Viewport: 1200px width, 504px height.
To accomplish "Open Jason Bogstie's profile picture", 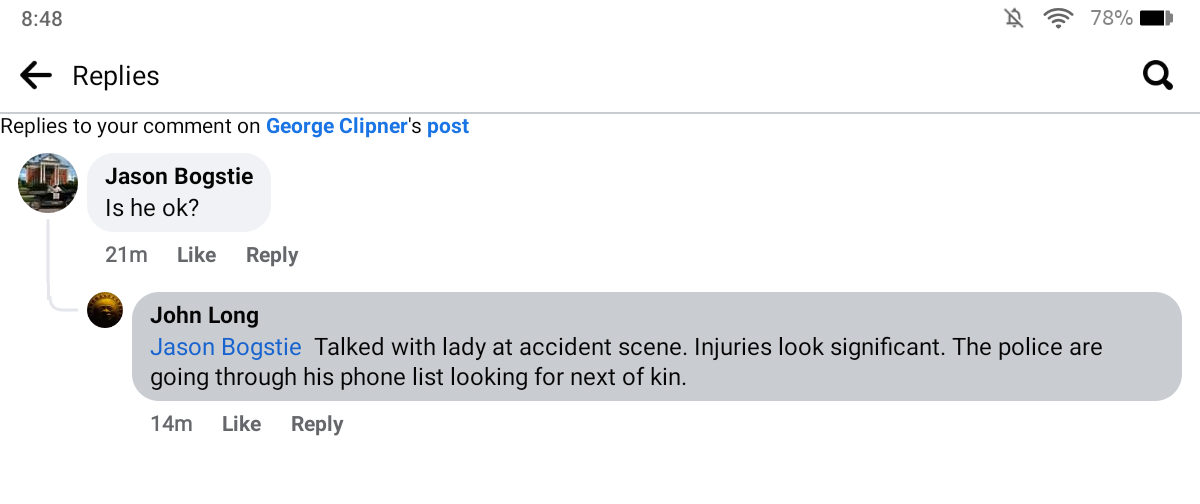I will coord(48,183).
